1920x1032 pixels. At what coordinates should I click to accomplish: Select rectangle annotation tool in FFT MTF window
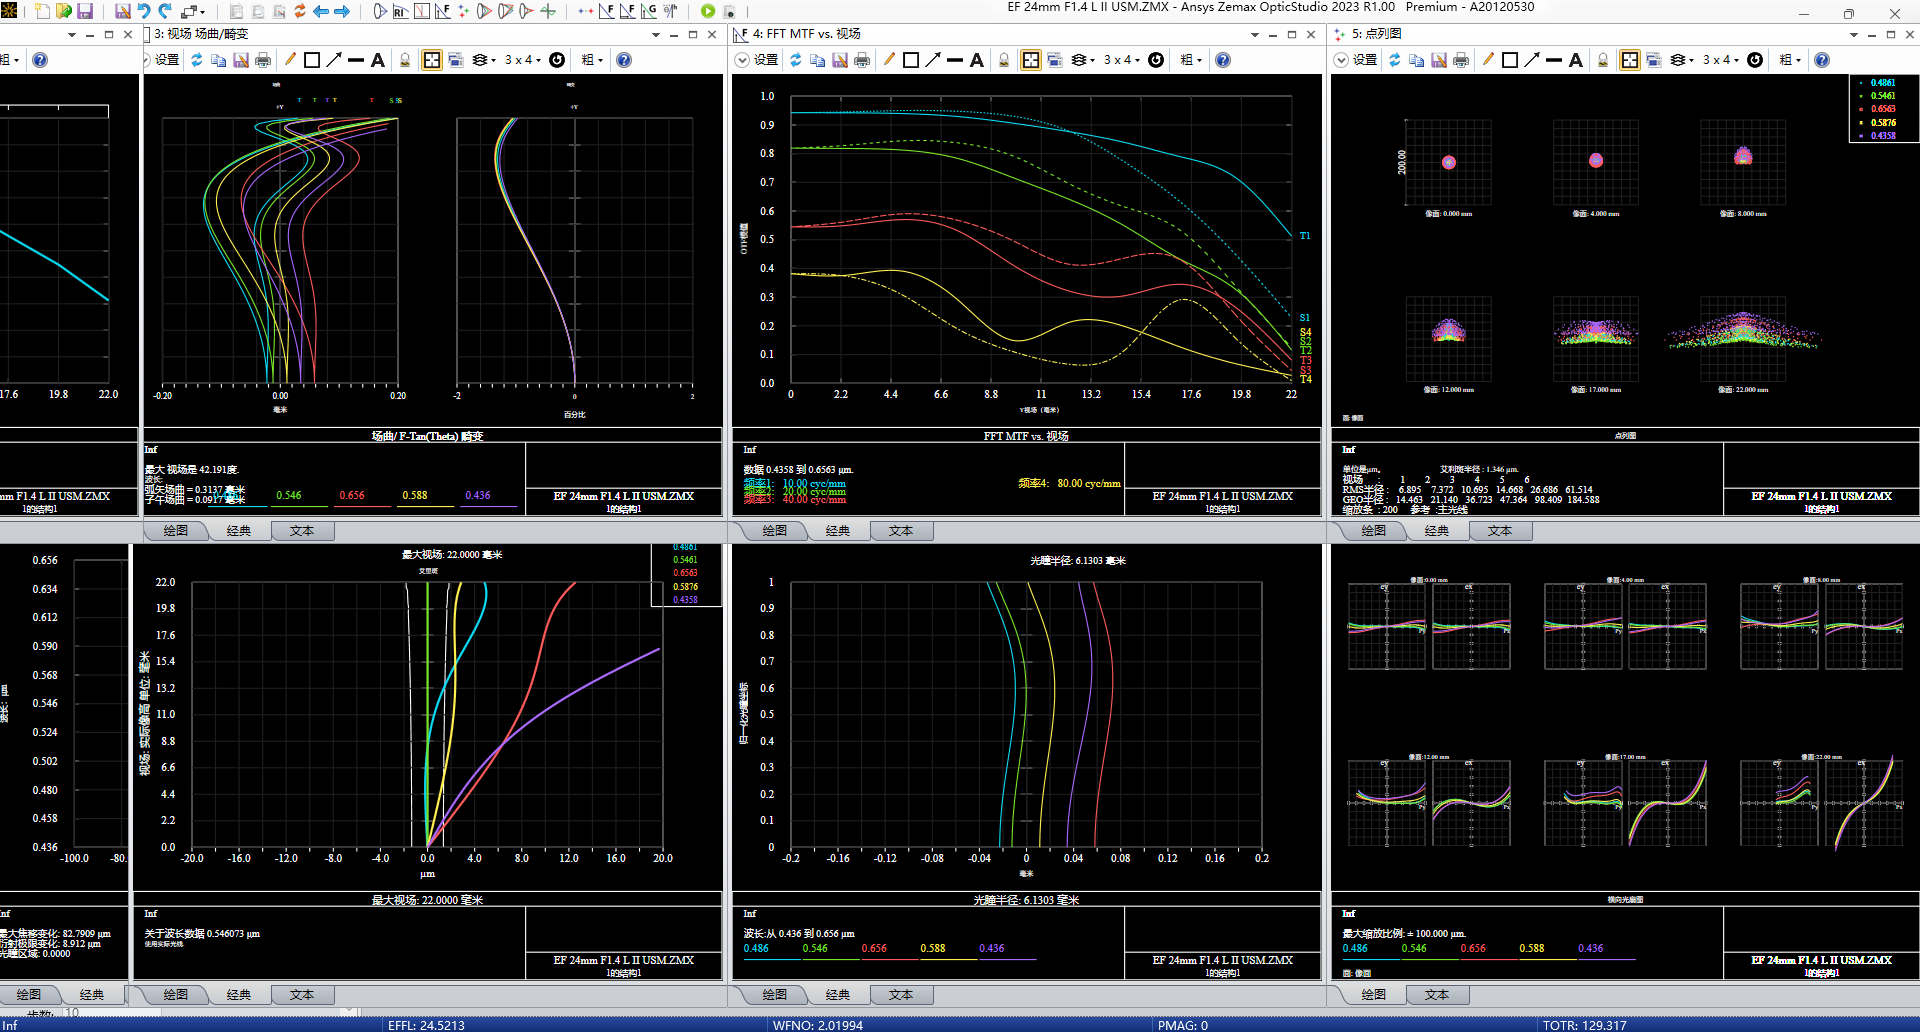[911, 60]
